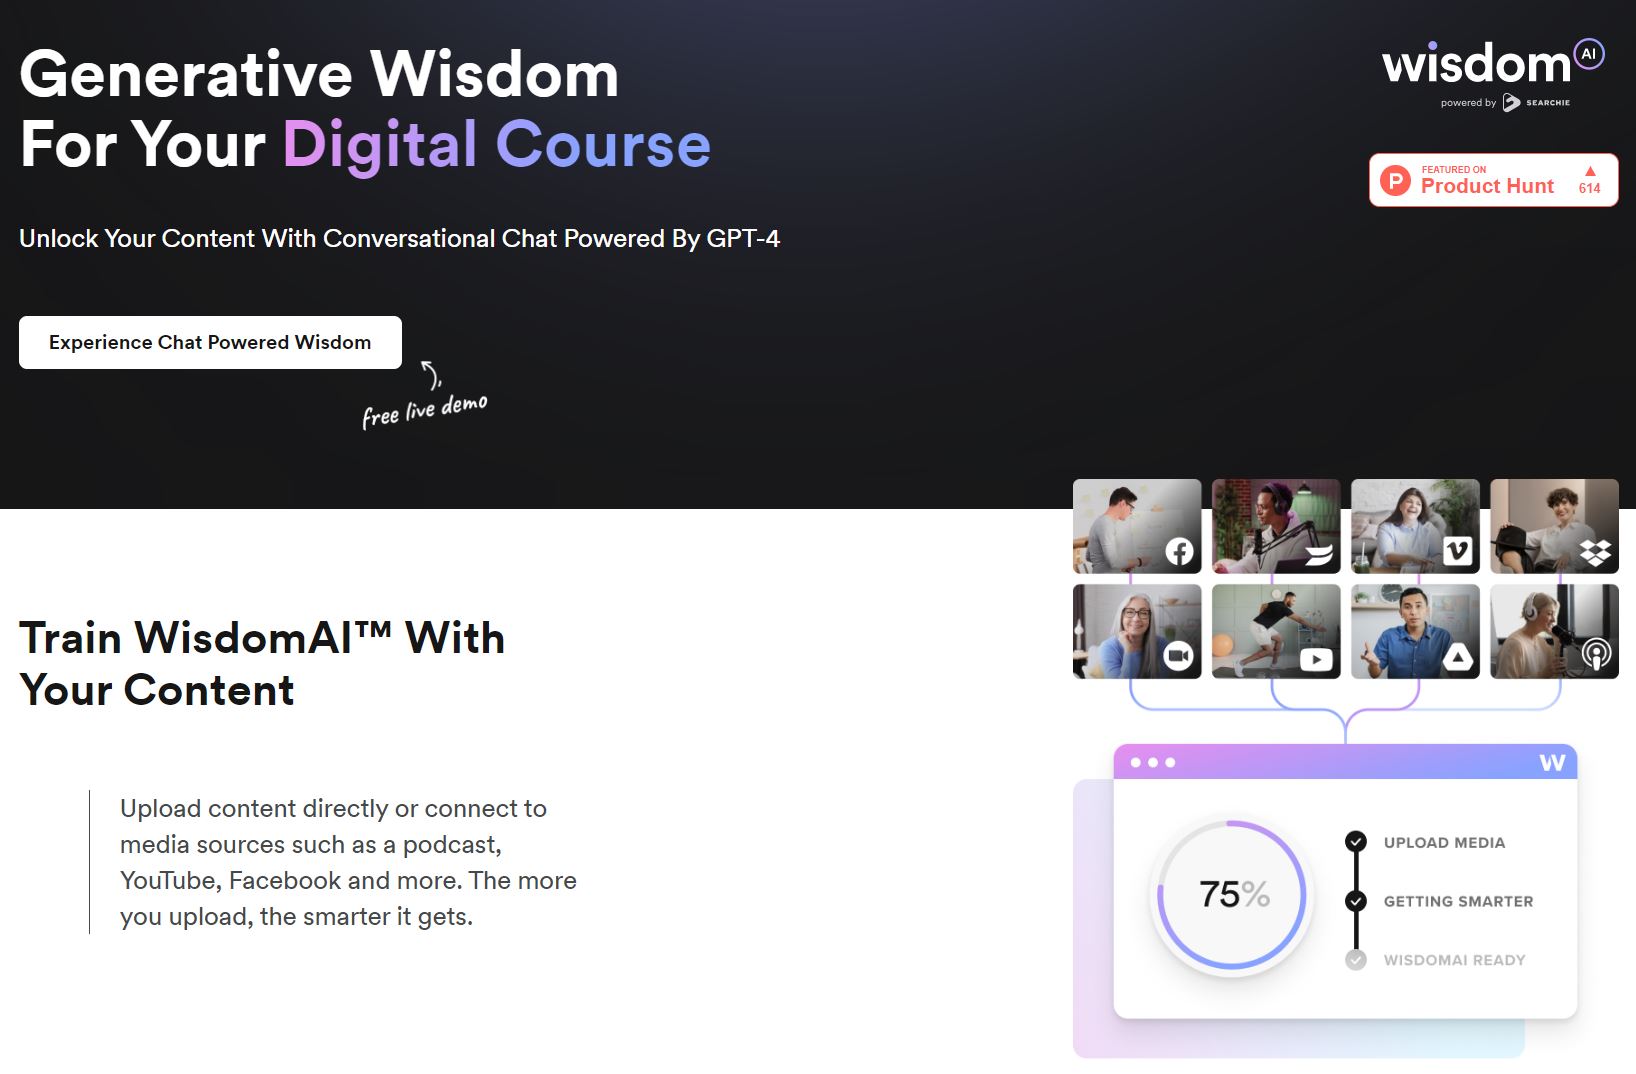Click the Digital Course gradient heading text
1636x1074 pixels.
496,144
